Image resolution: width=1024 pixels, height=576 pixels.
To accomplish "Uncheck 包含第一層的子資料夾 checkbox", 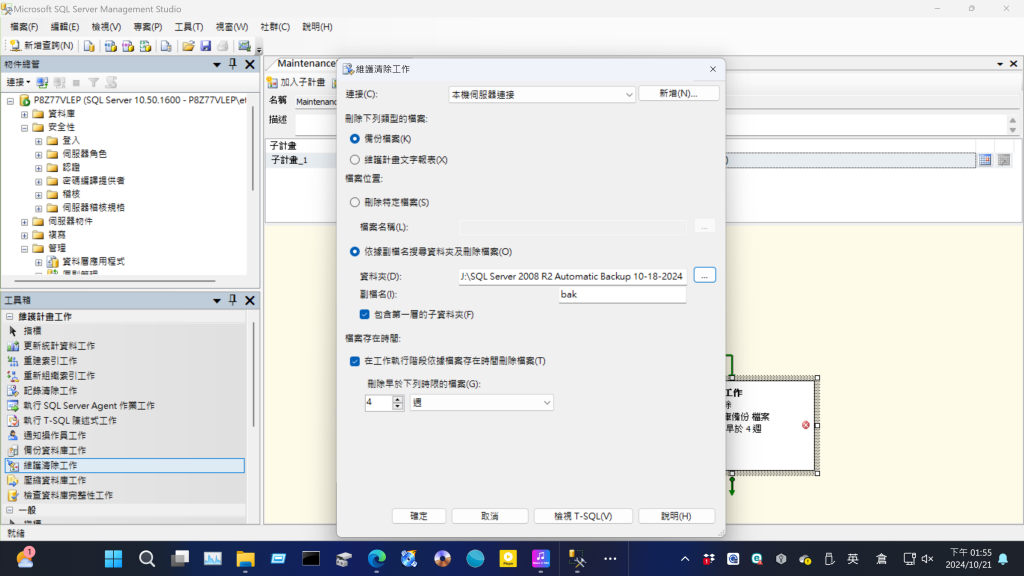I will click(365, 314).
